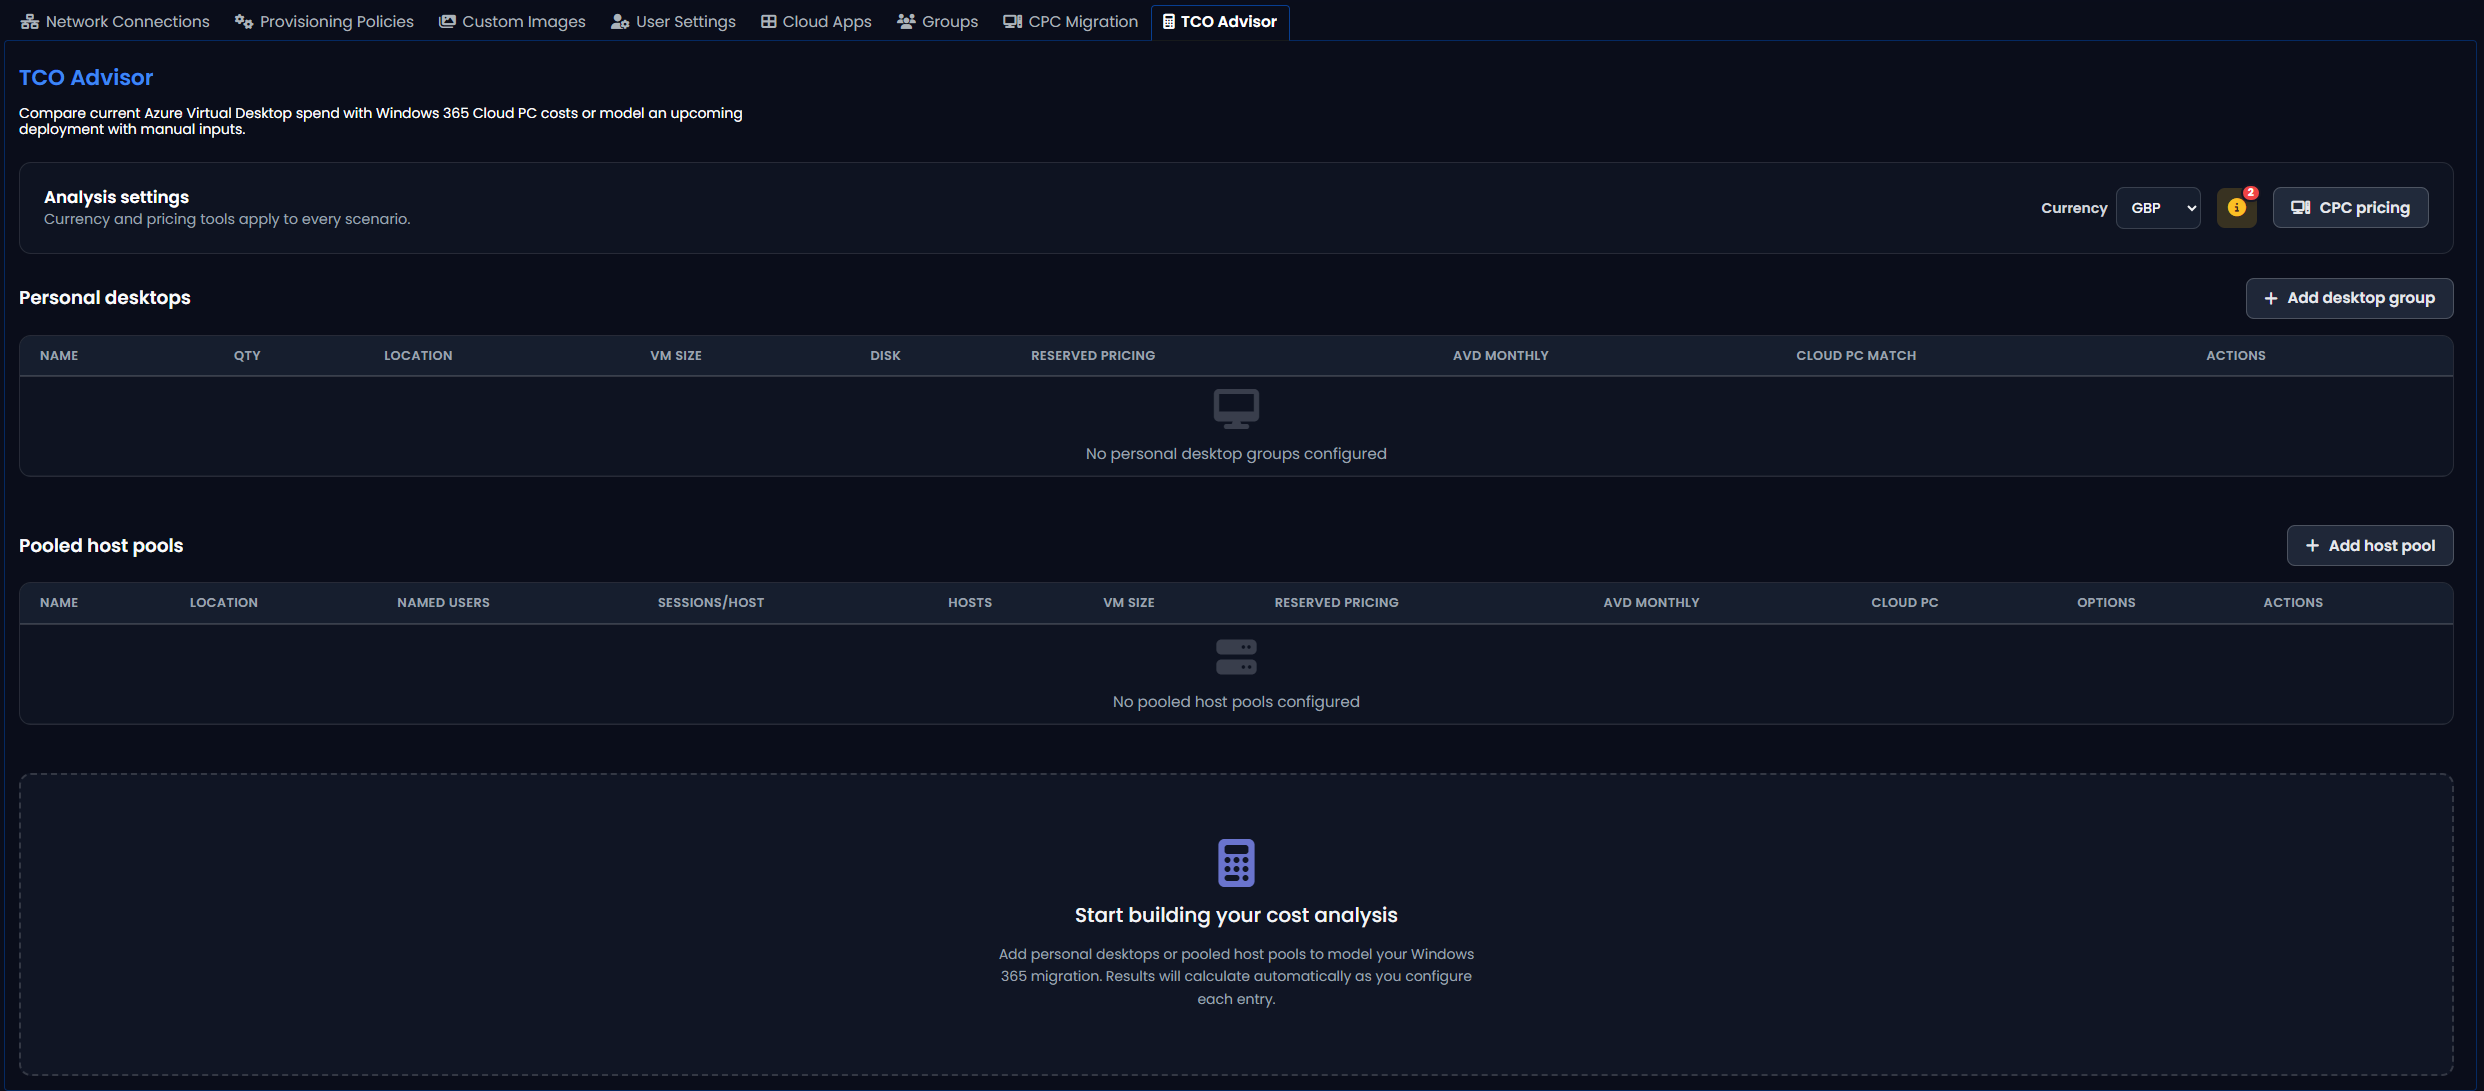
Task: Click the TCO Advisor calculator tab icon
Action: pos(1168,21)
